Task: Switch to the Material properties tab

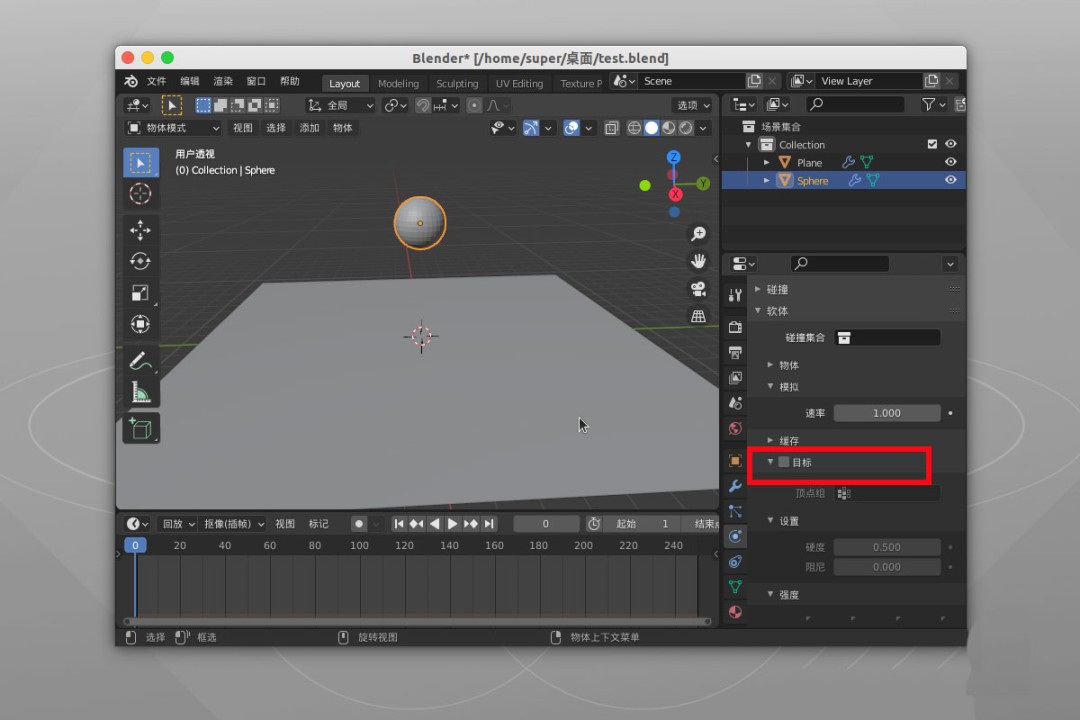Action: click(x=736, y=612)
